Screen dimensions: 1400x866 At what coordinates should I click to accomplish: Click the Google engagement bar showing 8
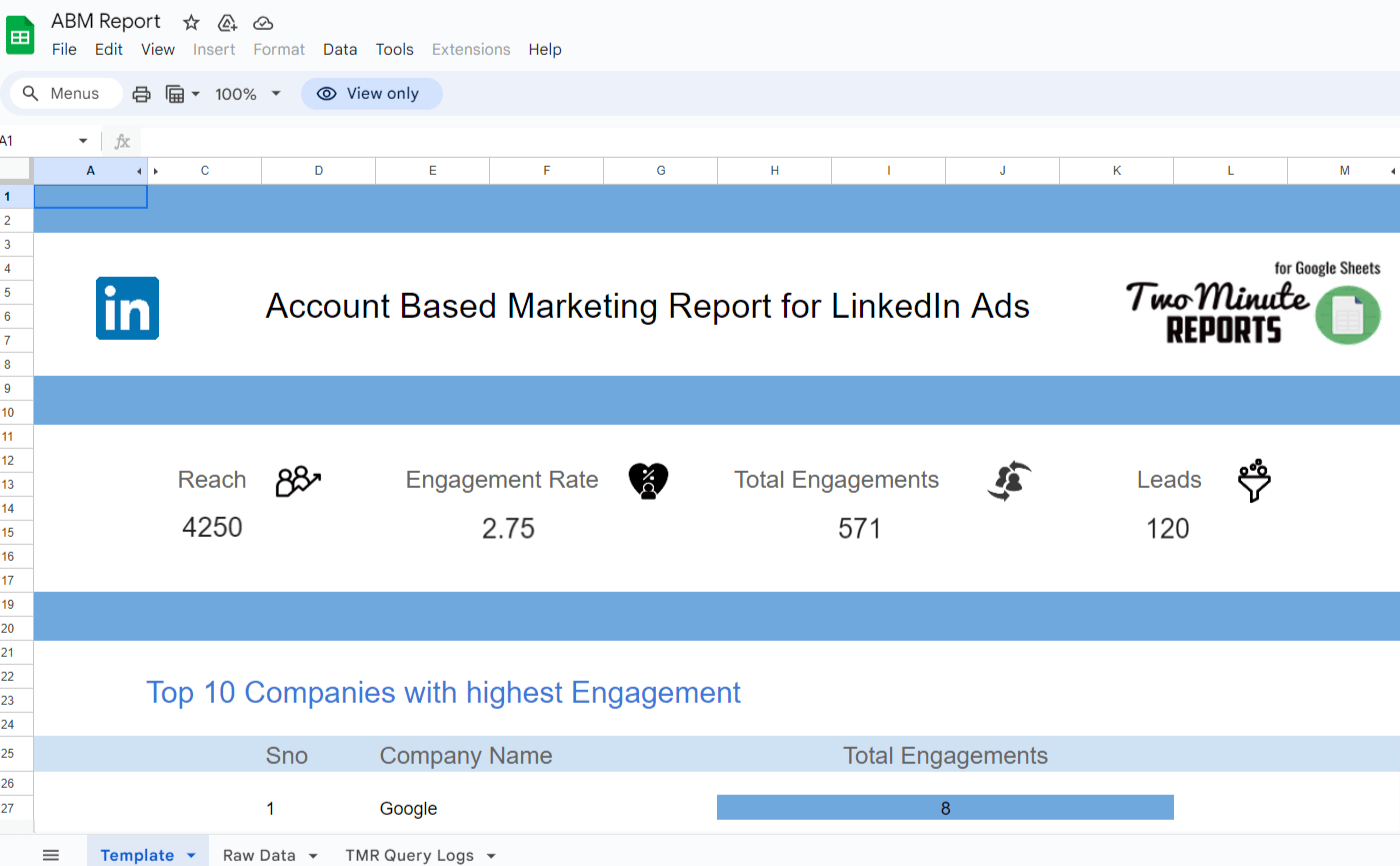[945, 808]
